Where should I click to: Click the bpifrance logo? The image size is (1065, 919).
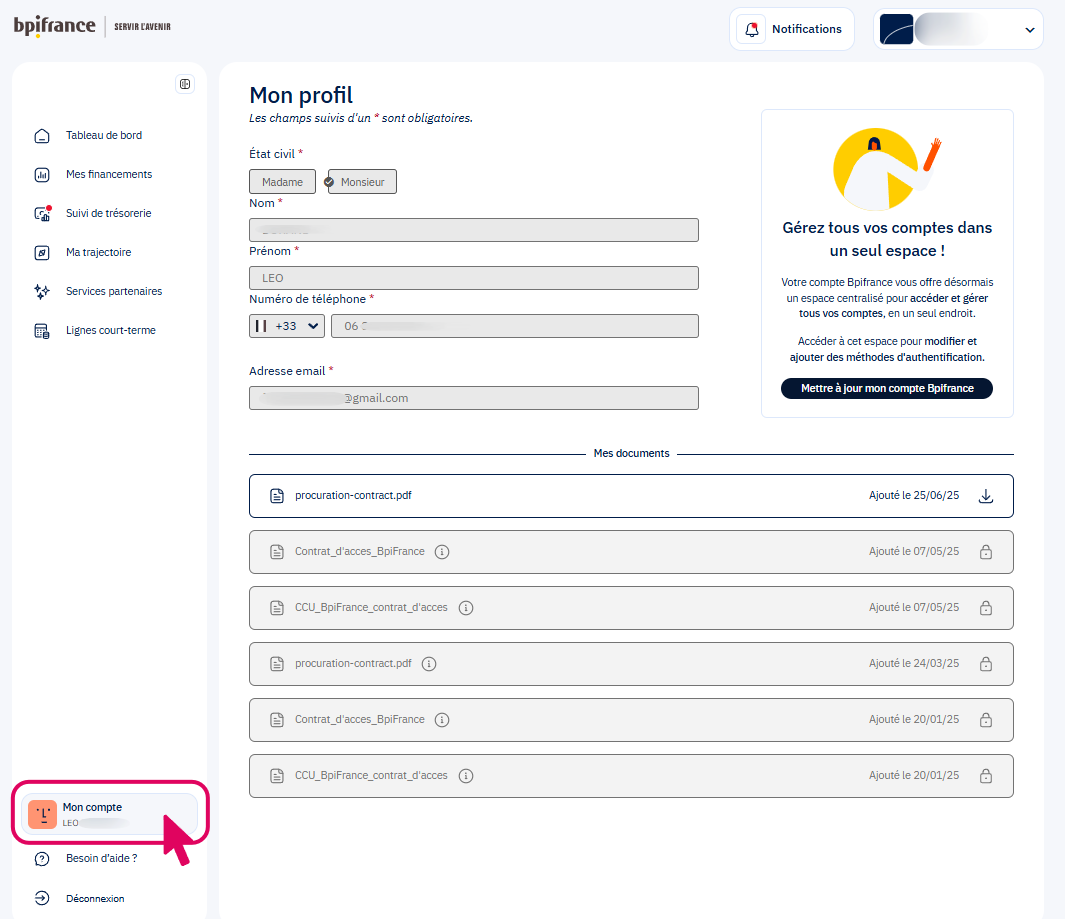click(x=55, y=26)
